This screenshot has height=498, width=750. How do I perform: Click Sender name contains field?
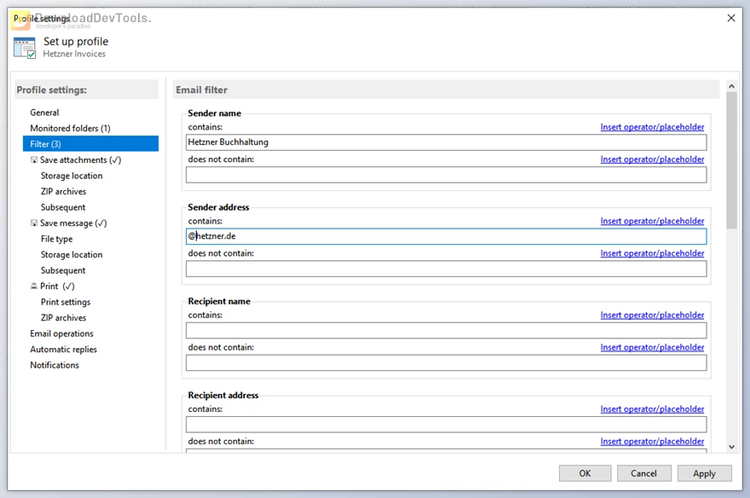(446, 142)
